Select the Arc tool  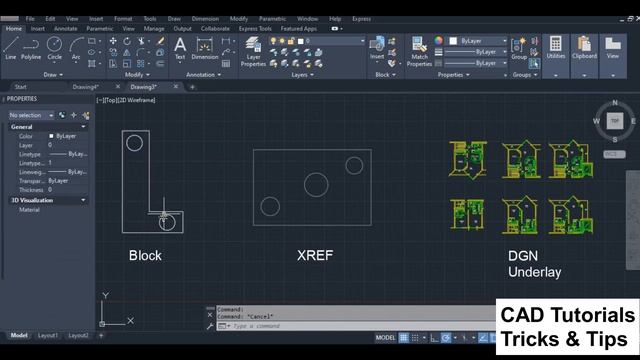[76, 48]
